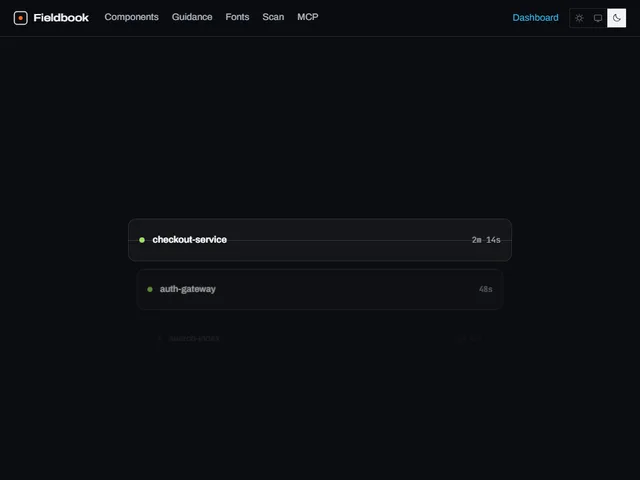
Task: Select the faded third service row
Action: [x=320, y=339]
